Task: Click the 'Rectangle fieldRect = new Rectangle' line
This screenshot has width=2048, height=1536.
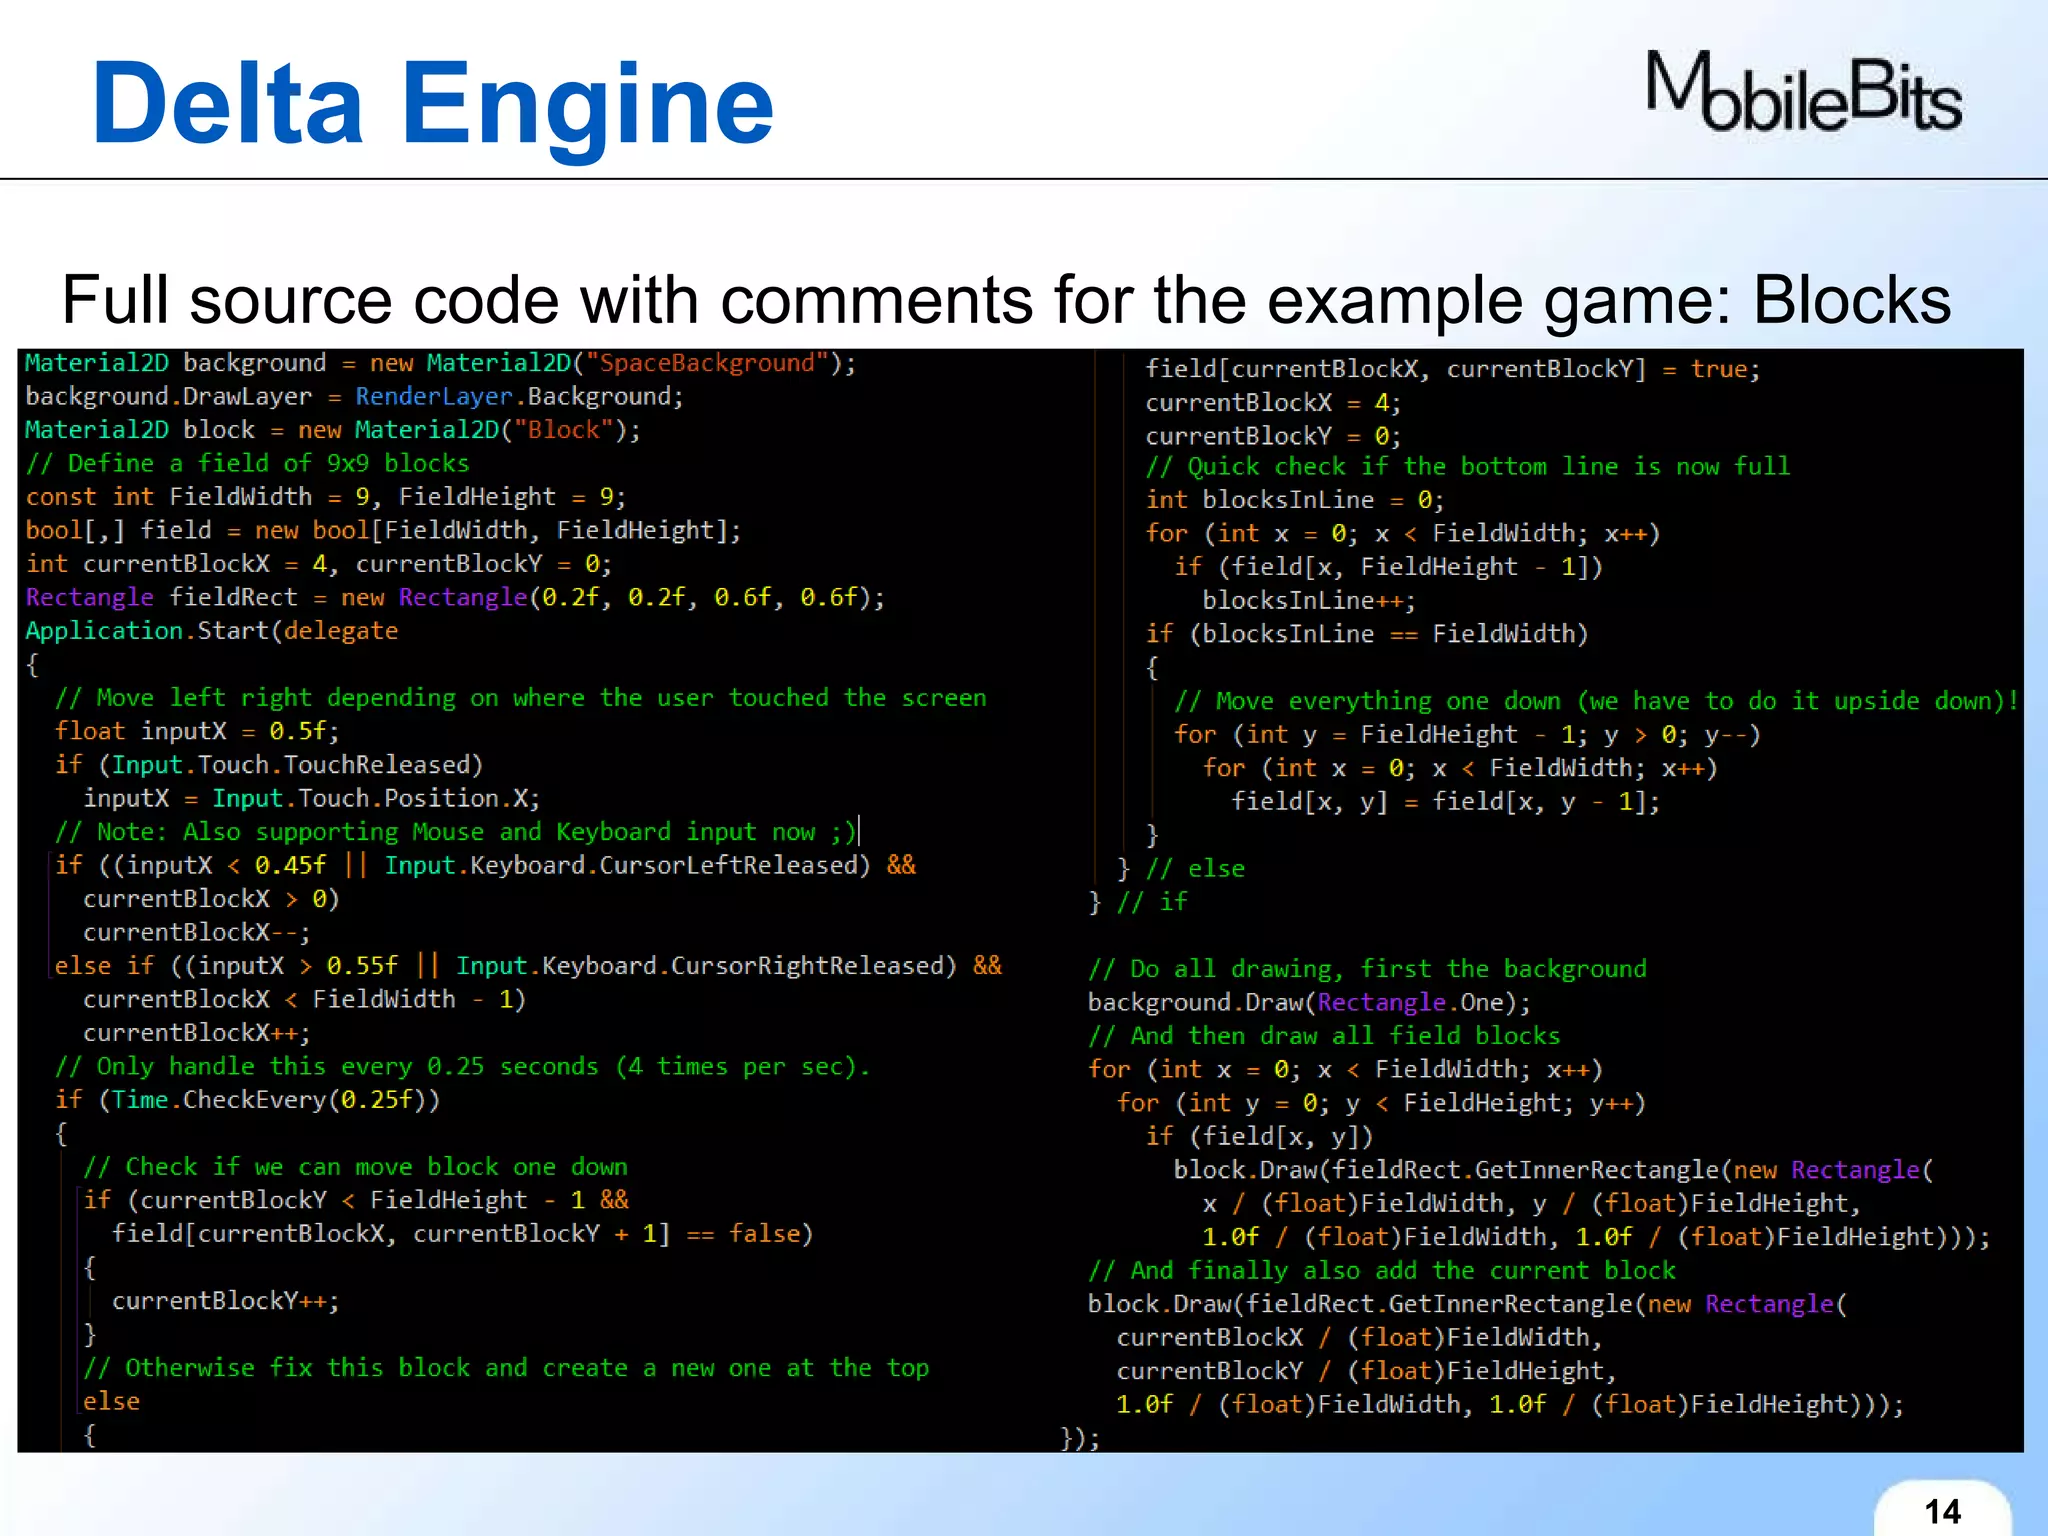Action: pos(455,598)
